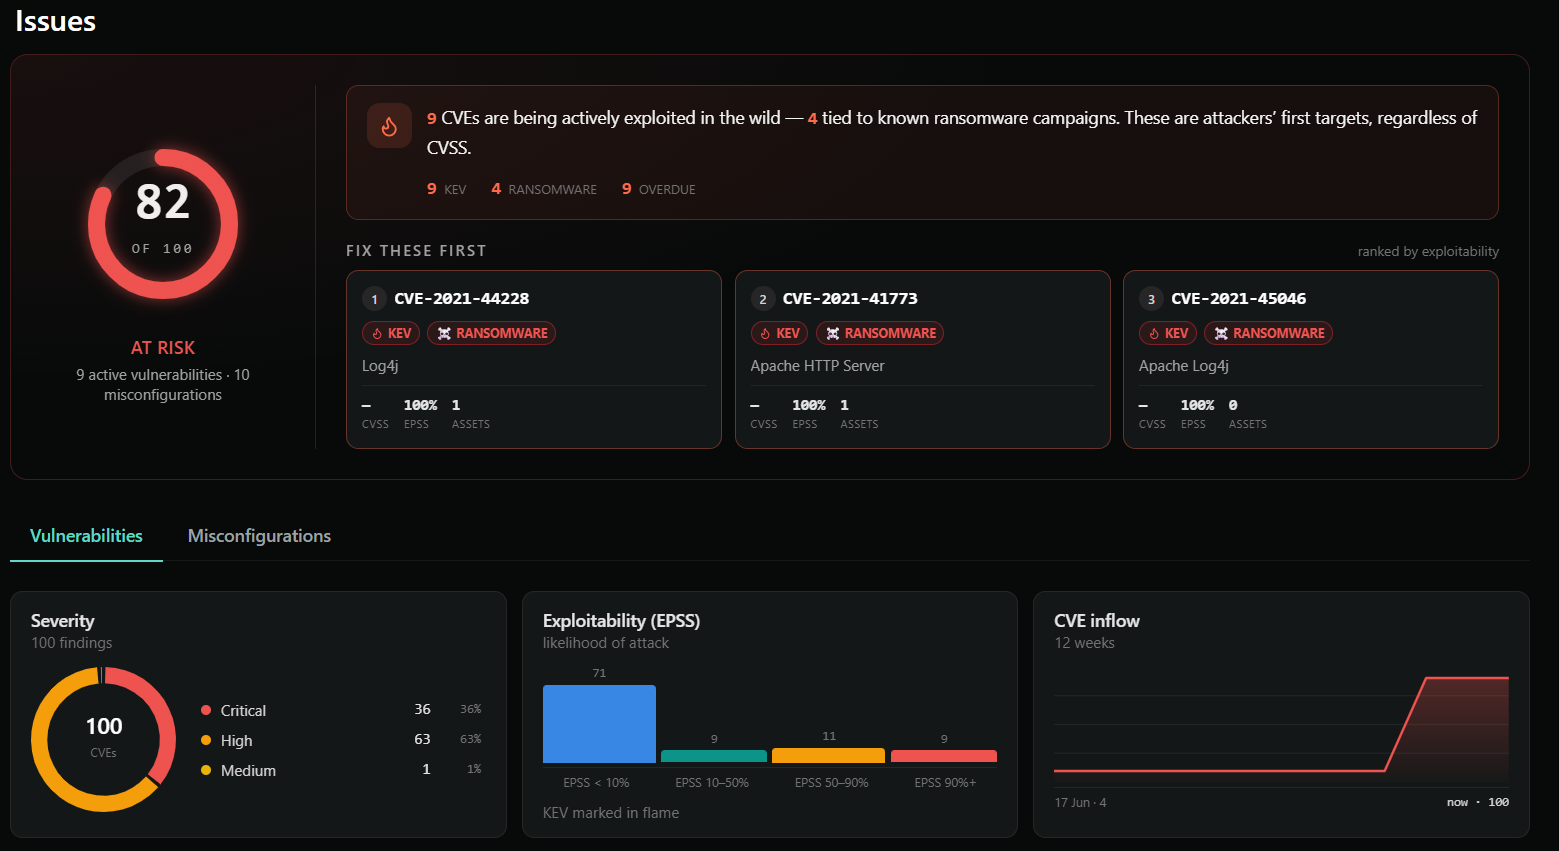Click the RANSOMWARE badge on CVE-2021-45046
1559x851 pixels.
click(1268, 333)
